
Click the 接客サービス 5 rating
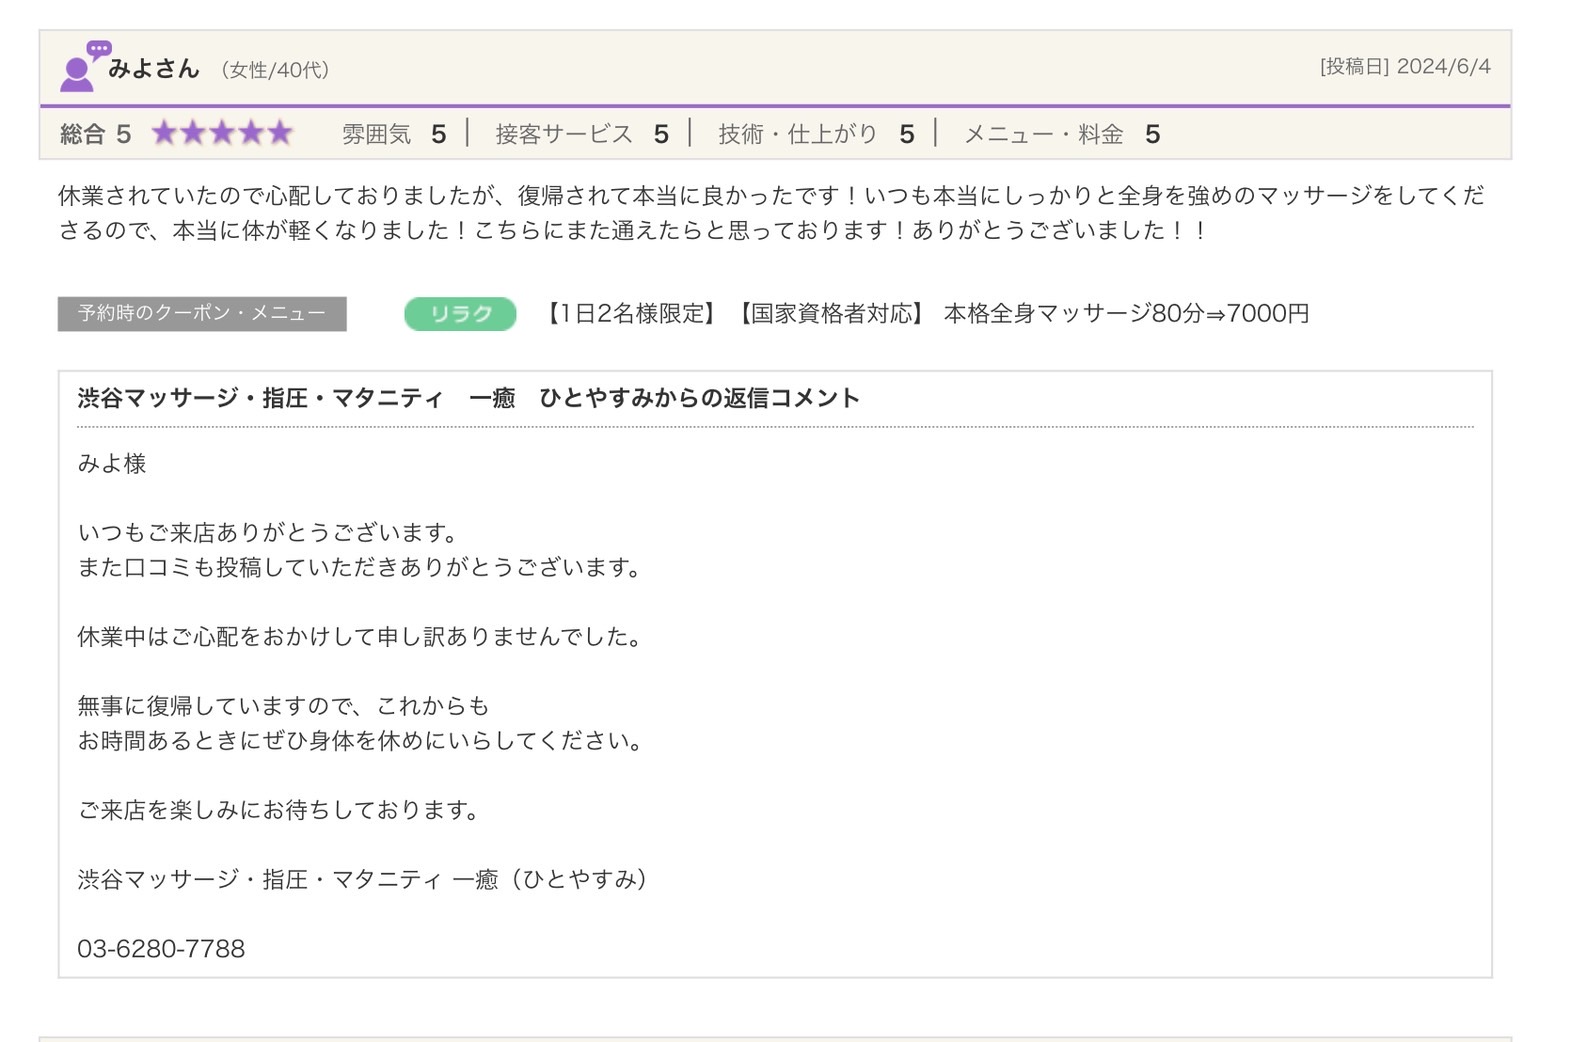click(x=582, y=134)
